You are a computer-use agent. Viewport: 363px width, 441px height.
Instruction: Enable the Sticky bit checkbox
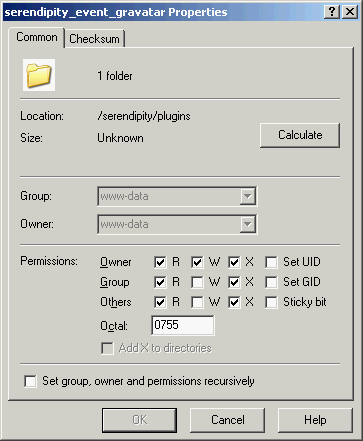pos(271,303)
